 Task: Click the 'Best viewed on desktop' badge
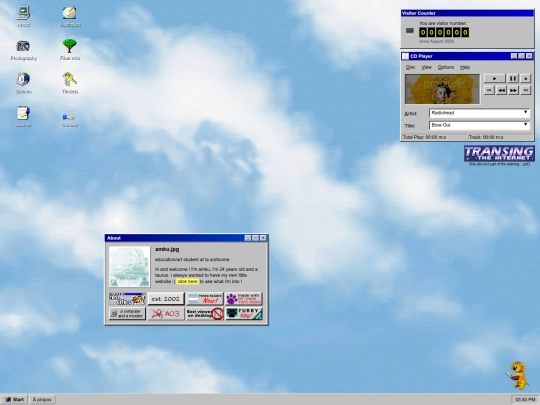pyautogui.click(x=205, y=314)
